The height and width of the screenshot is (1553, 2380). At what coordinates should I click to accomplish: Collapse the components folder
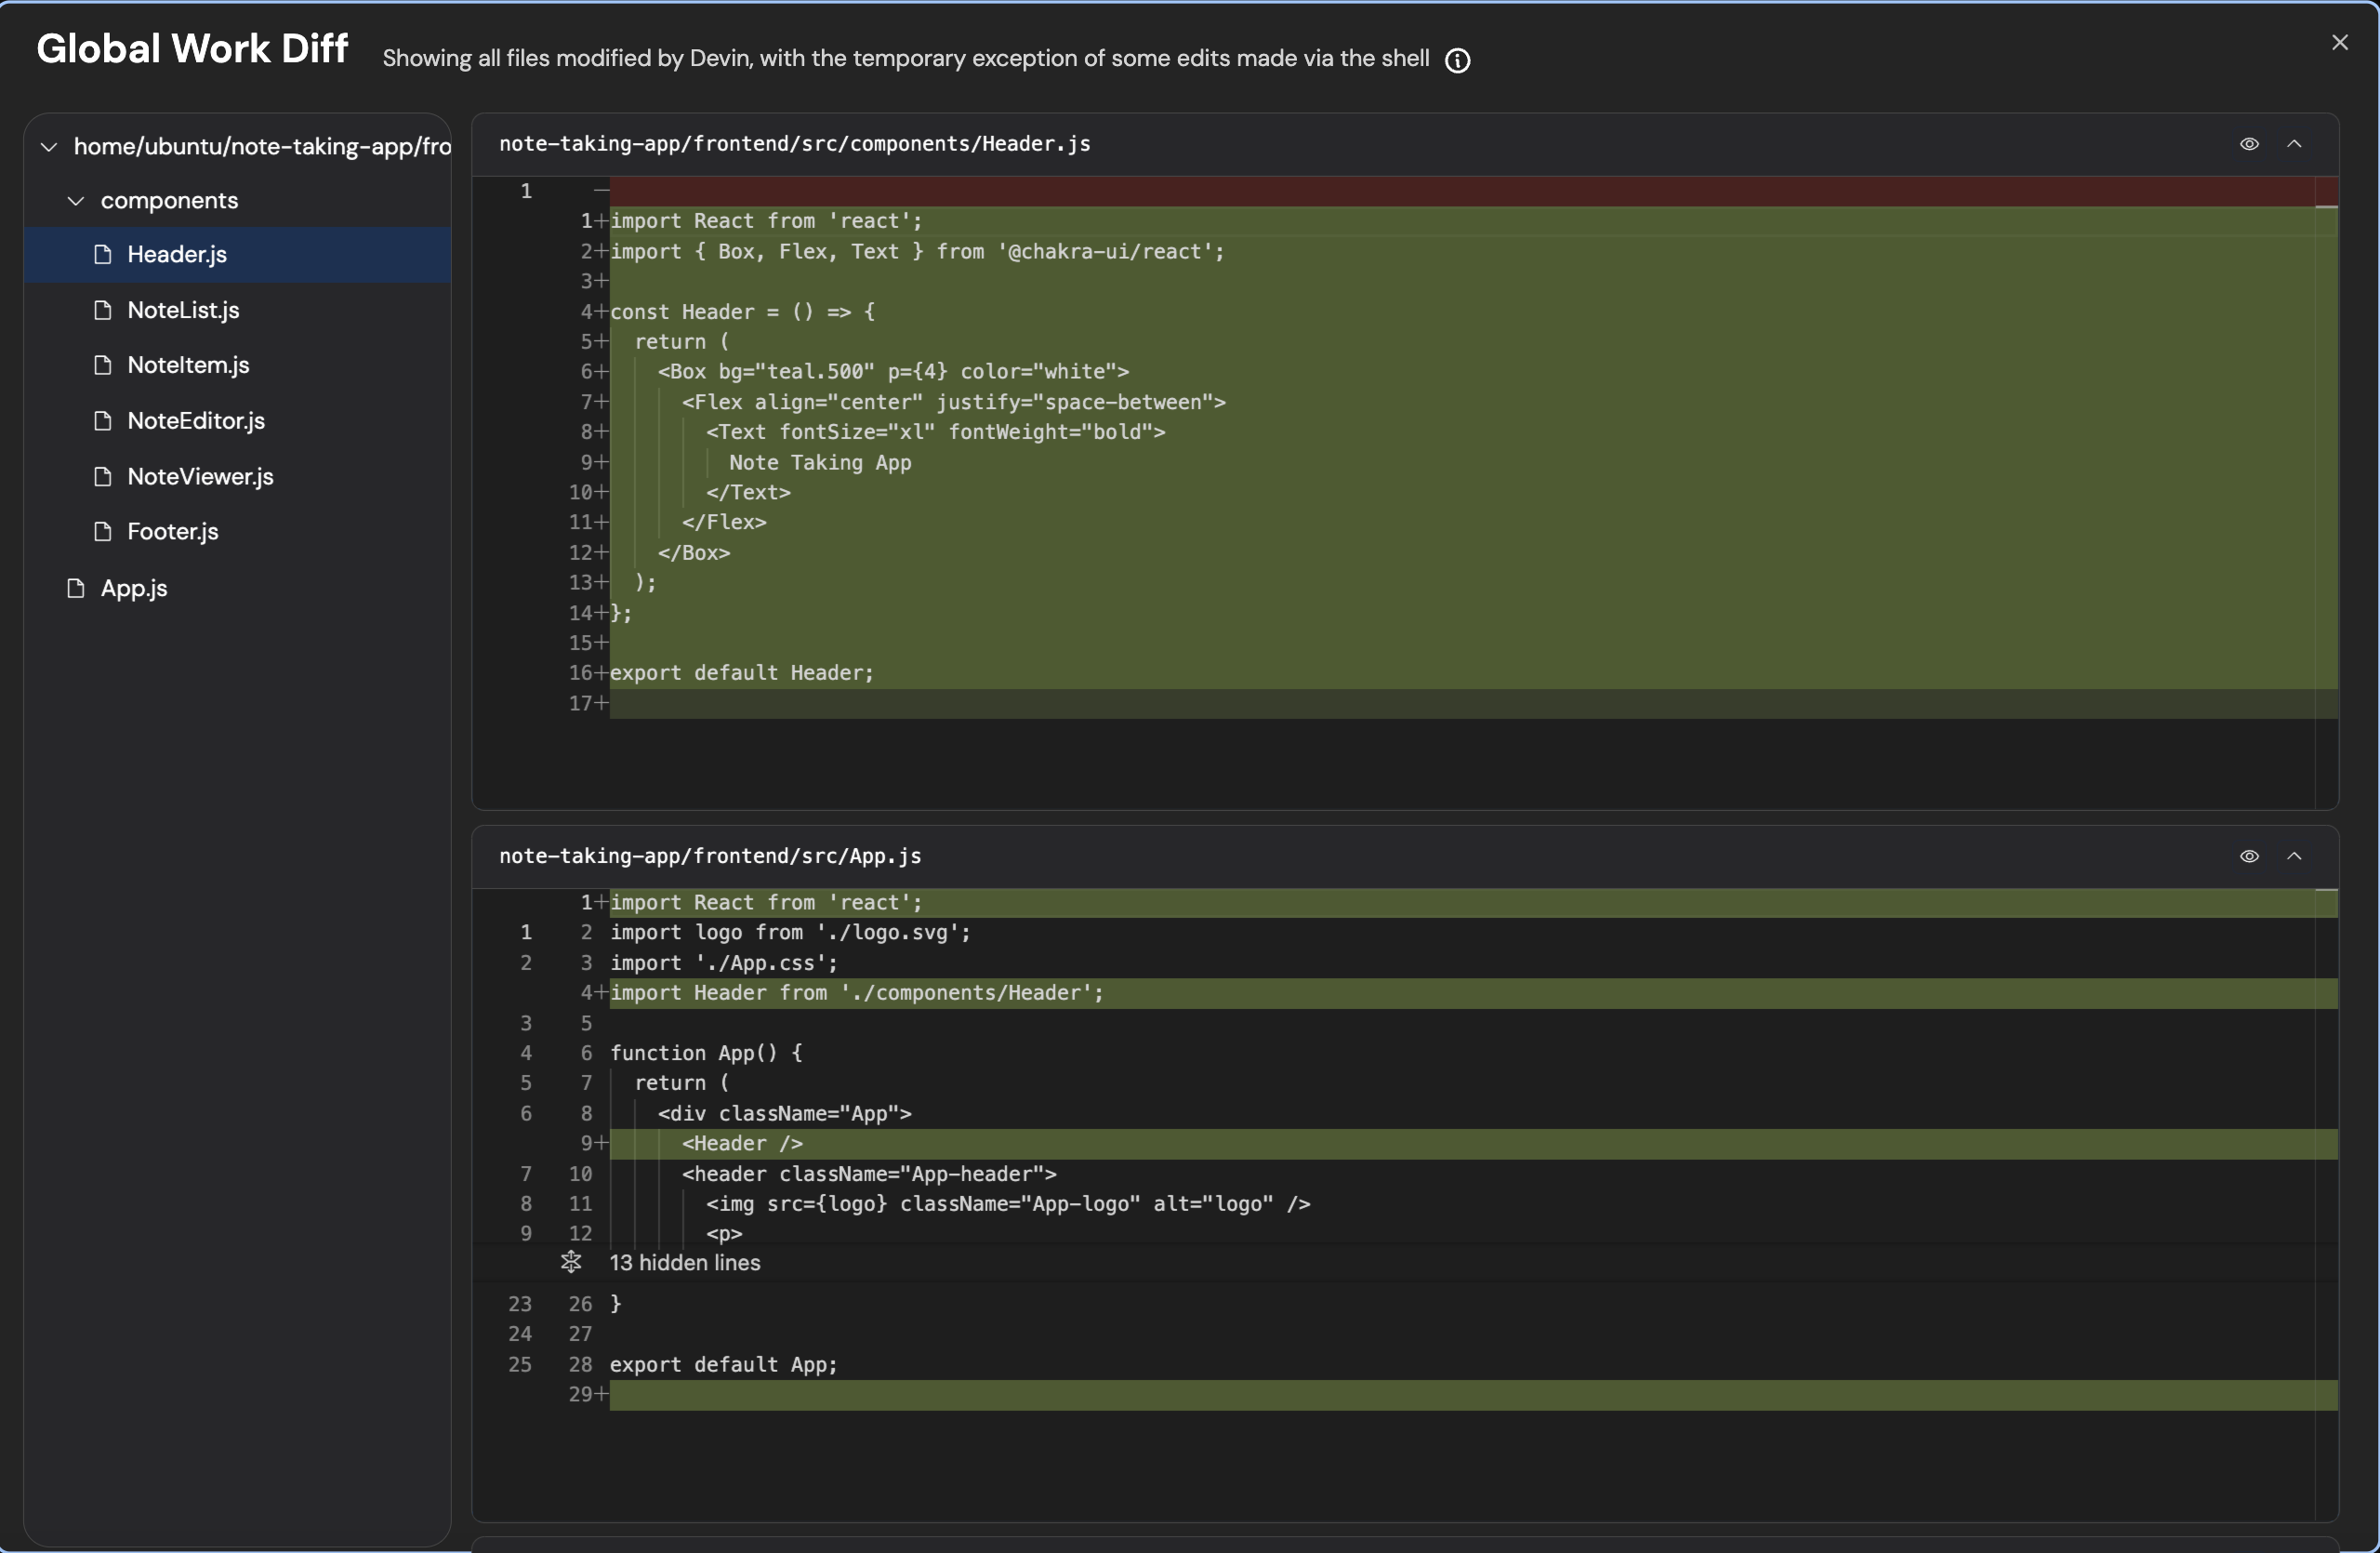[x=75, y=201]
